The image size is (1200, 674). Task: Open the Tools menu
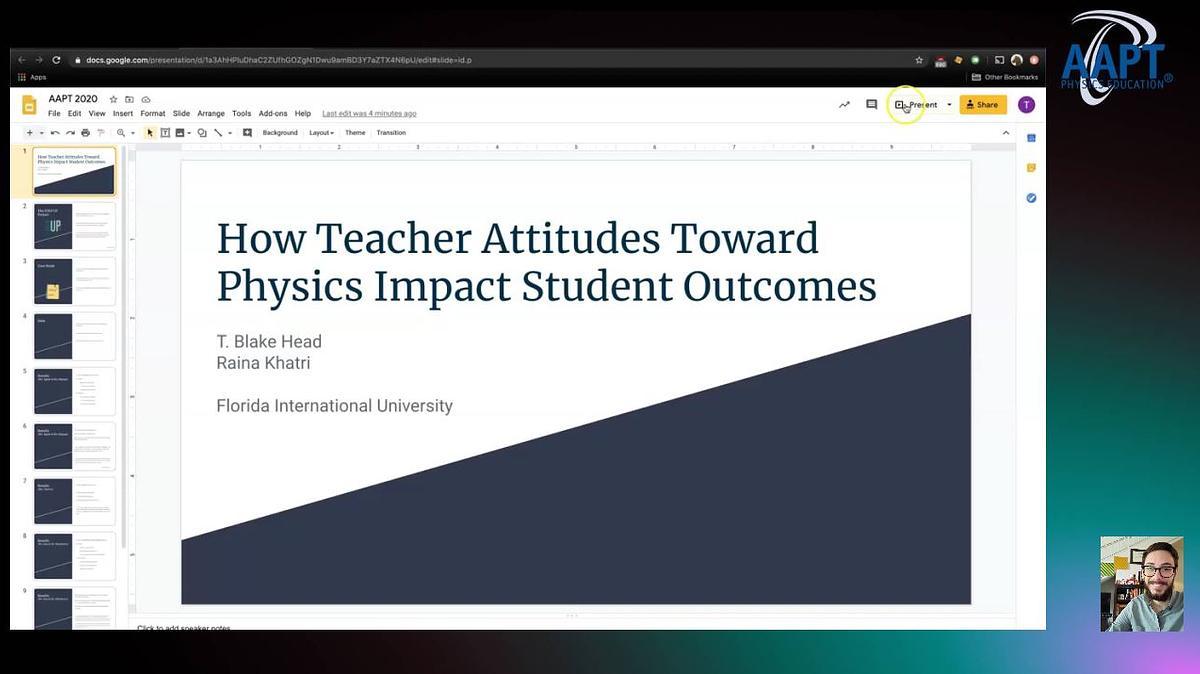[x=242, y=114]
